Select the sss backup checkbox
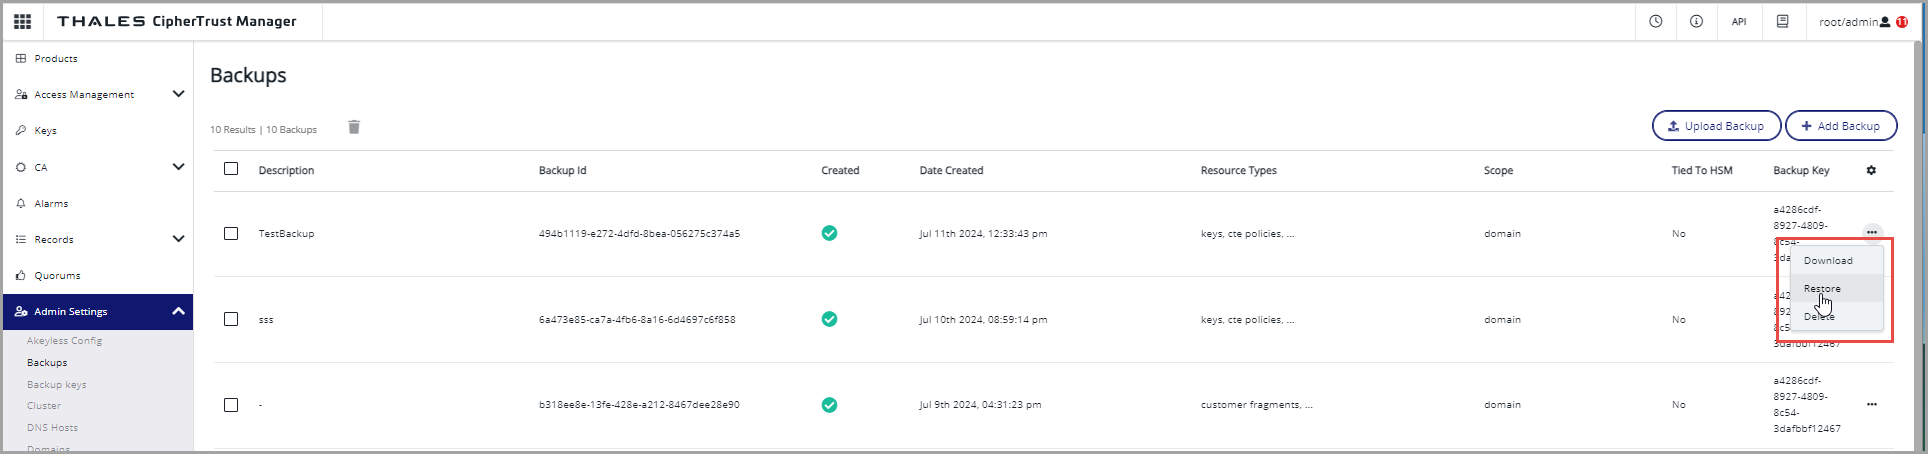This screenshot has height=454, width=1928. pyautogui.click(x=231, y=319)
